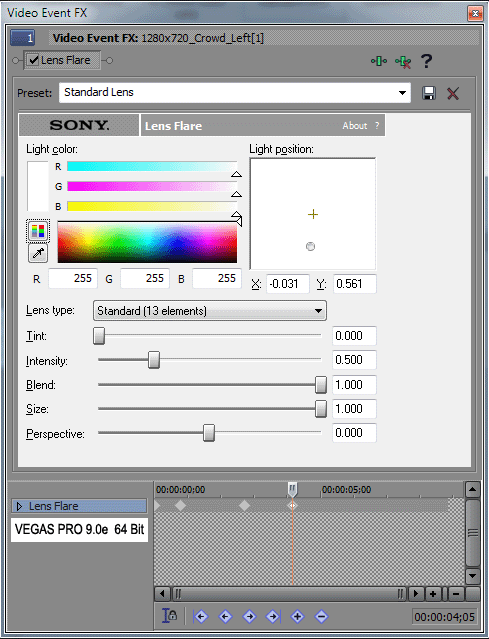Click the Perspective value field 0.000
489x639 pixels.
(354, 433)
